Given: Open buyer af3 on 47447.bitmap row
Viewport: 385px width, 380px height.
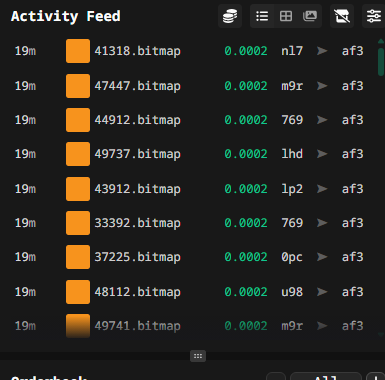Looking at the screenshot, I should (352, 86).
